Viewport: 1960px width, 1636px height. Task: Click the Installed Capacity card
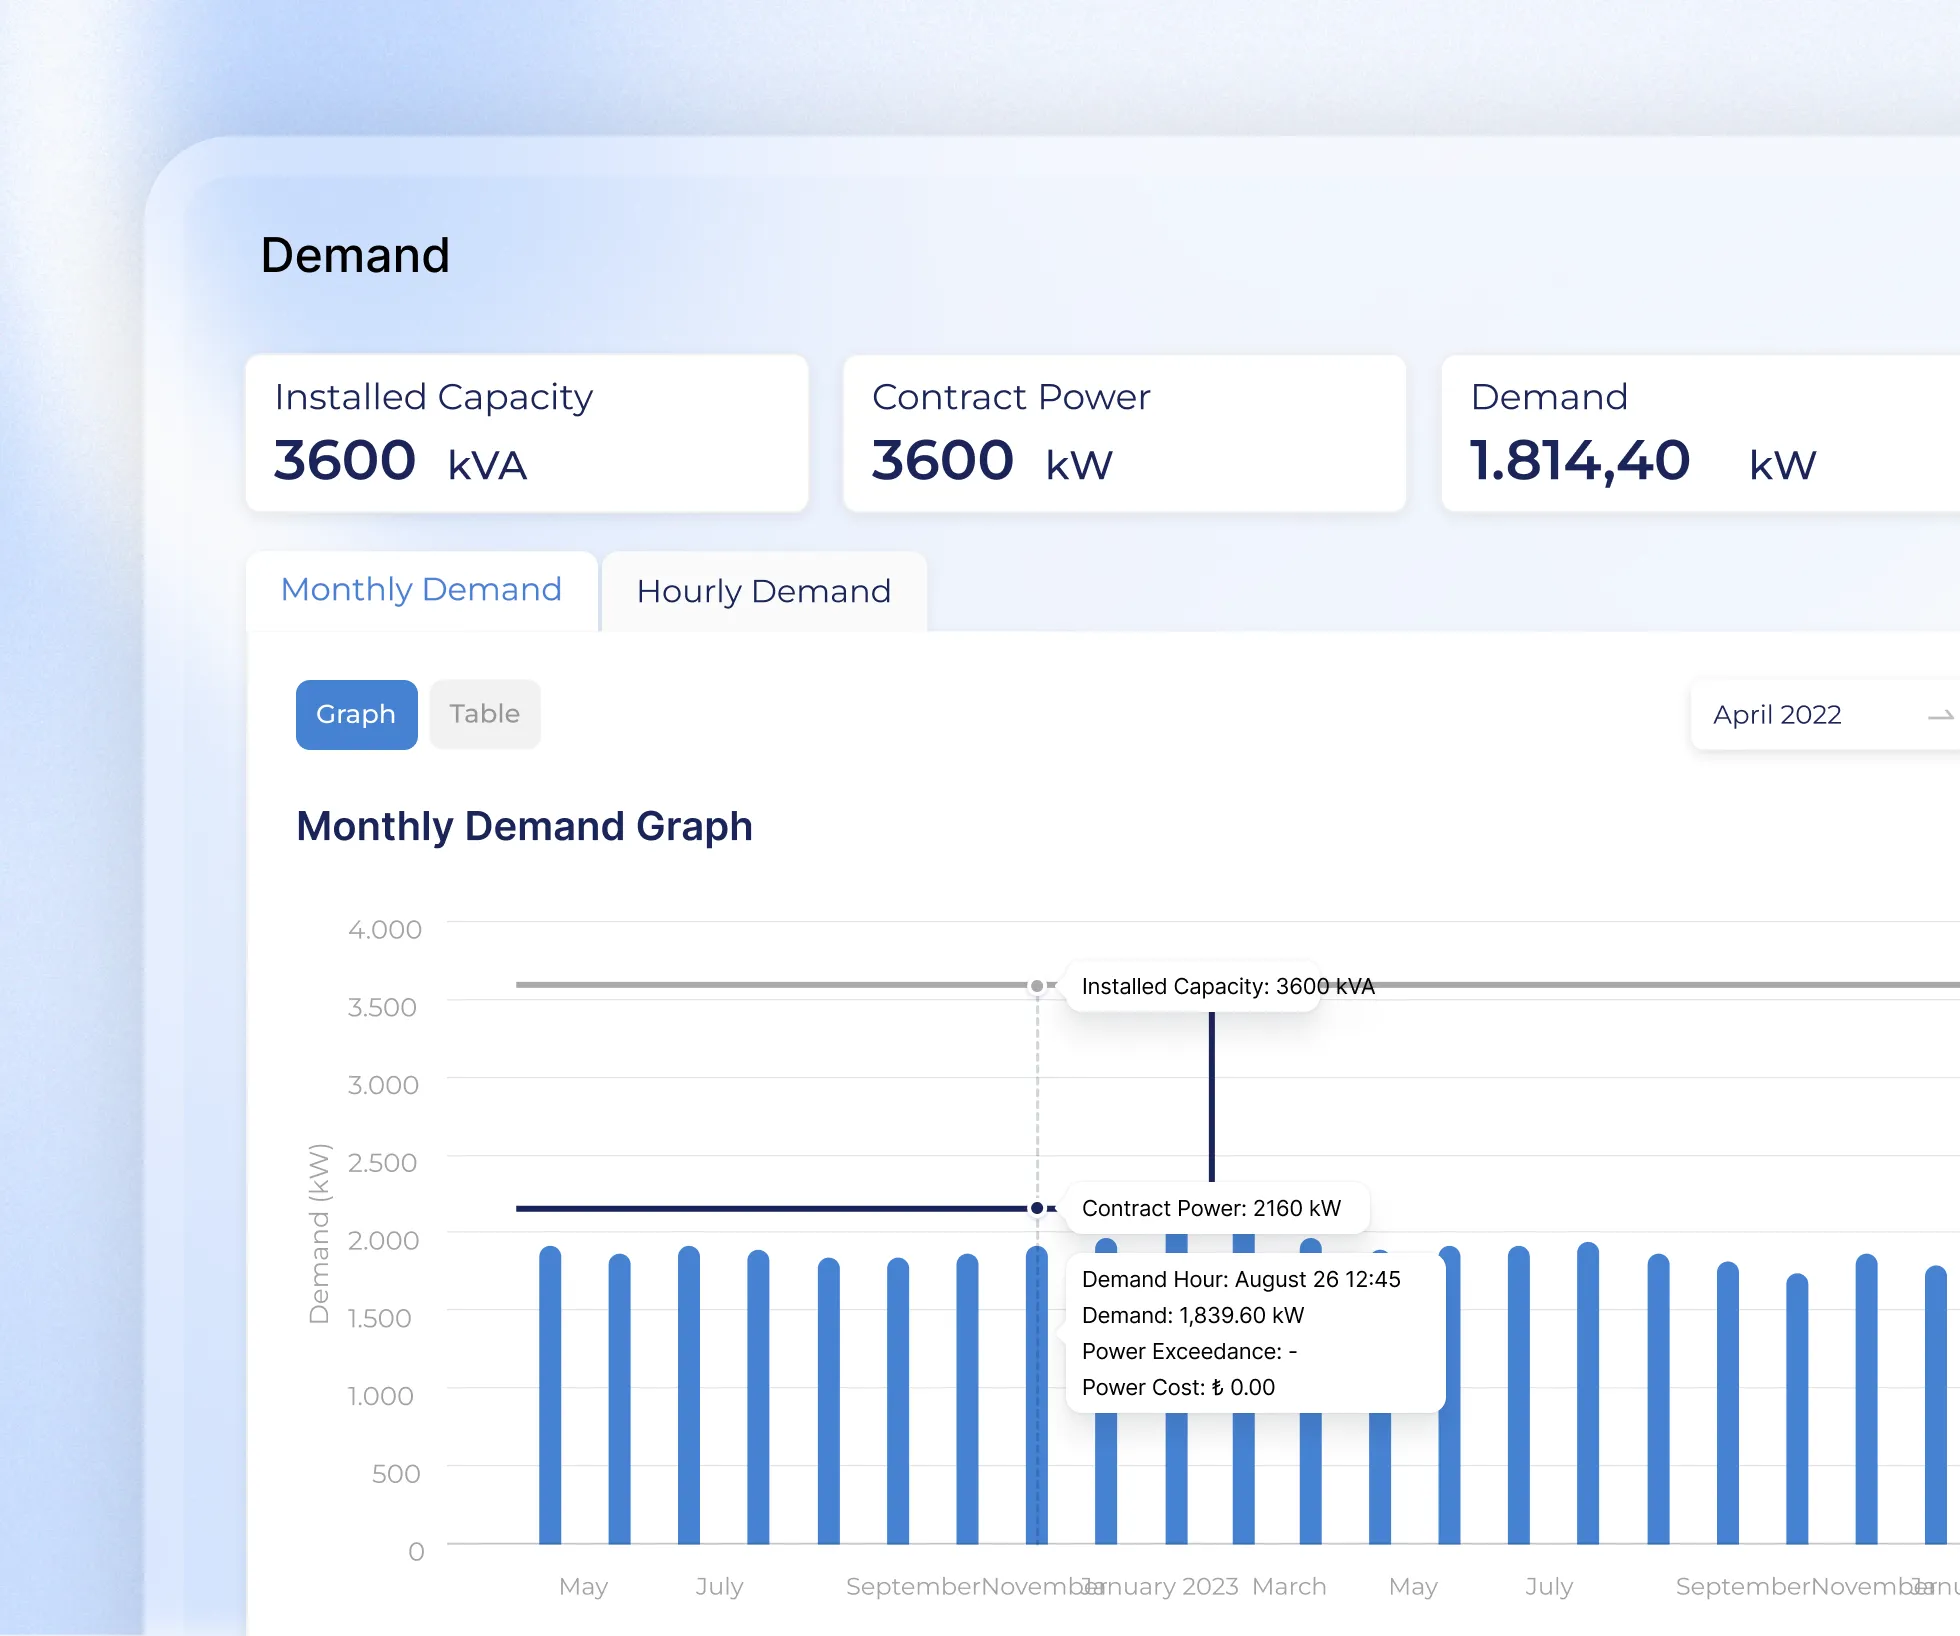[526, 433]
